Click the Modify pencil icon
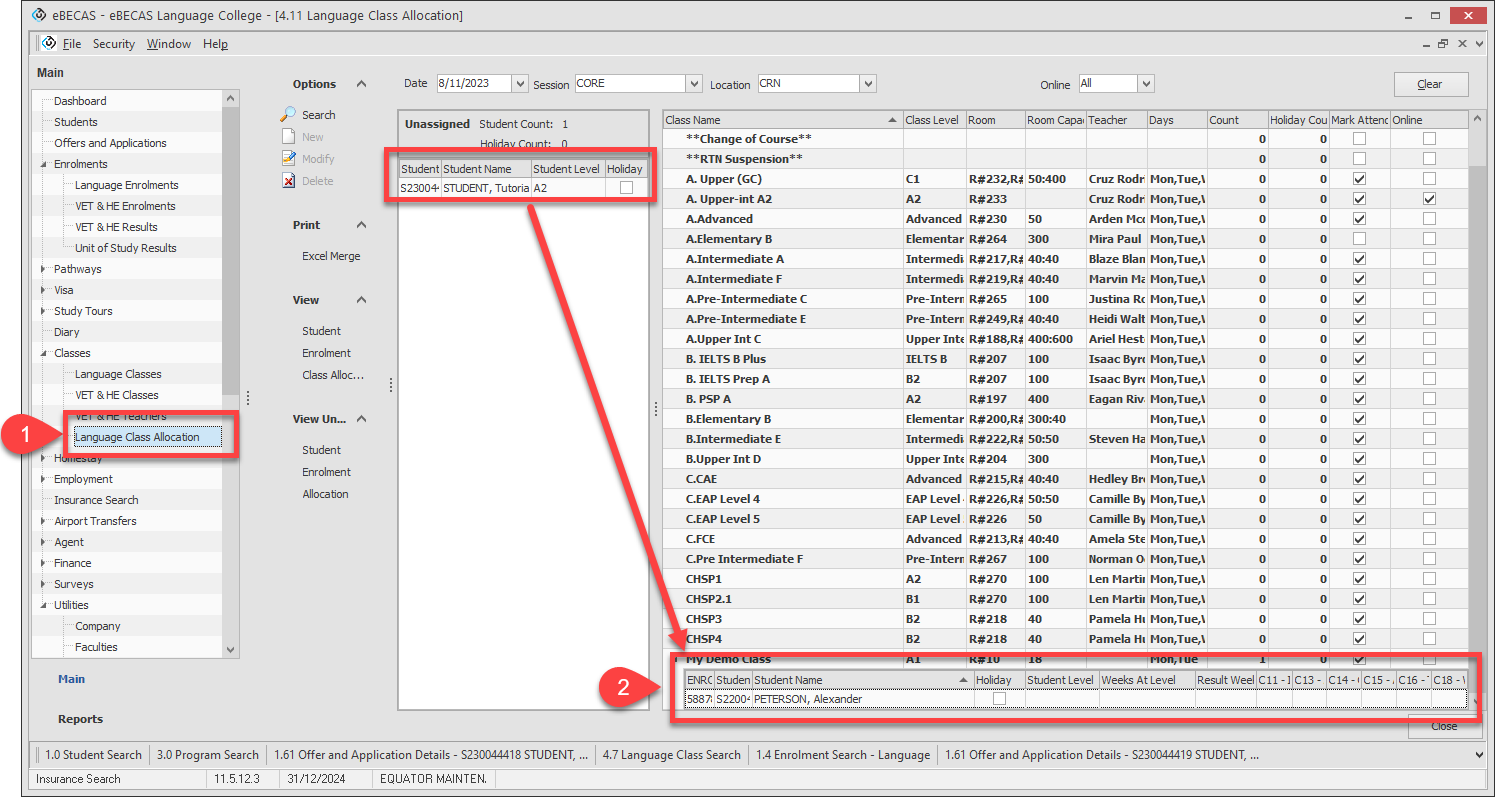1495x797 pixels. [288, 159]
